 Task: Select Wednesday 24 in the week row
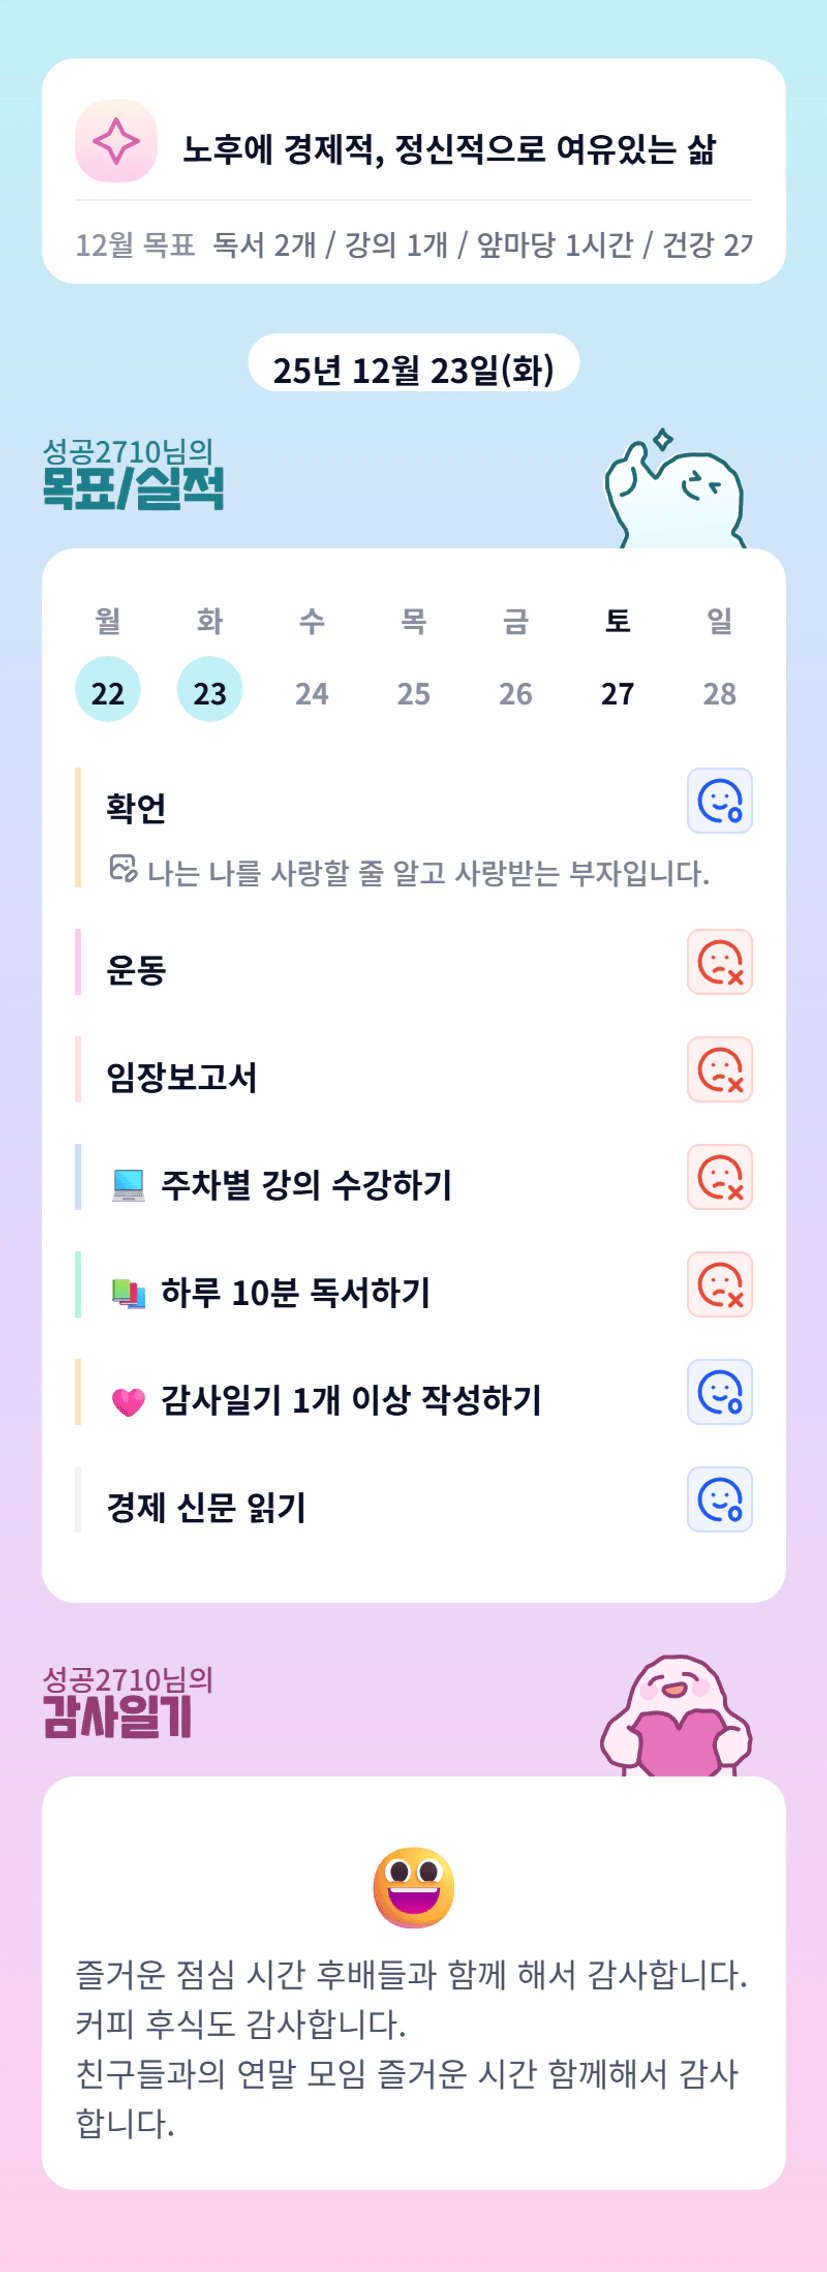click(x=312, y=693)
